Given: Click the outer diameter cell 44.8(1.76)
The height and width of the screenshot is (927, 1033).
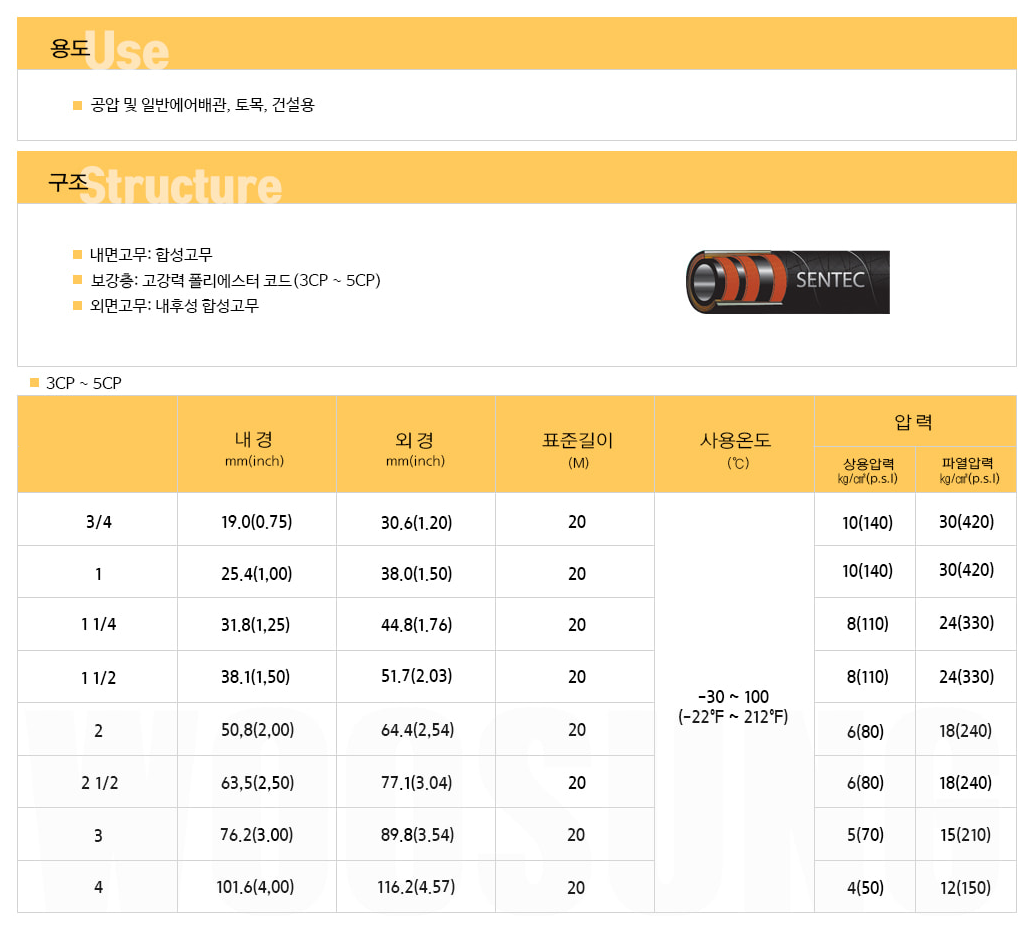Looking at the screenshot, I should 416,624.
